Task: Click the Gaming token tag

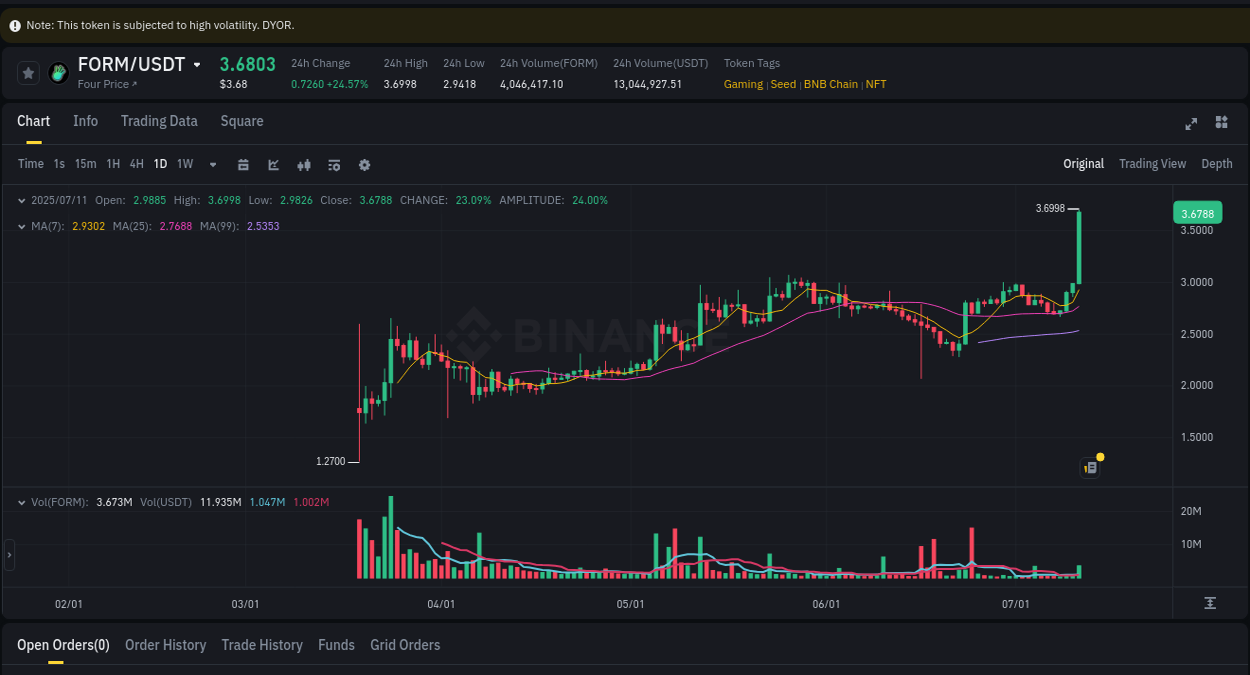Action: point(743,84)
